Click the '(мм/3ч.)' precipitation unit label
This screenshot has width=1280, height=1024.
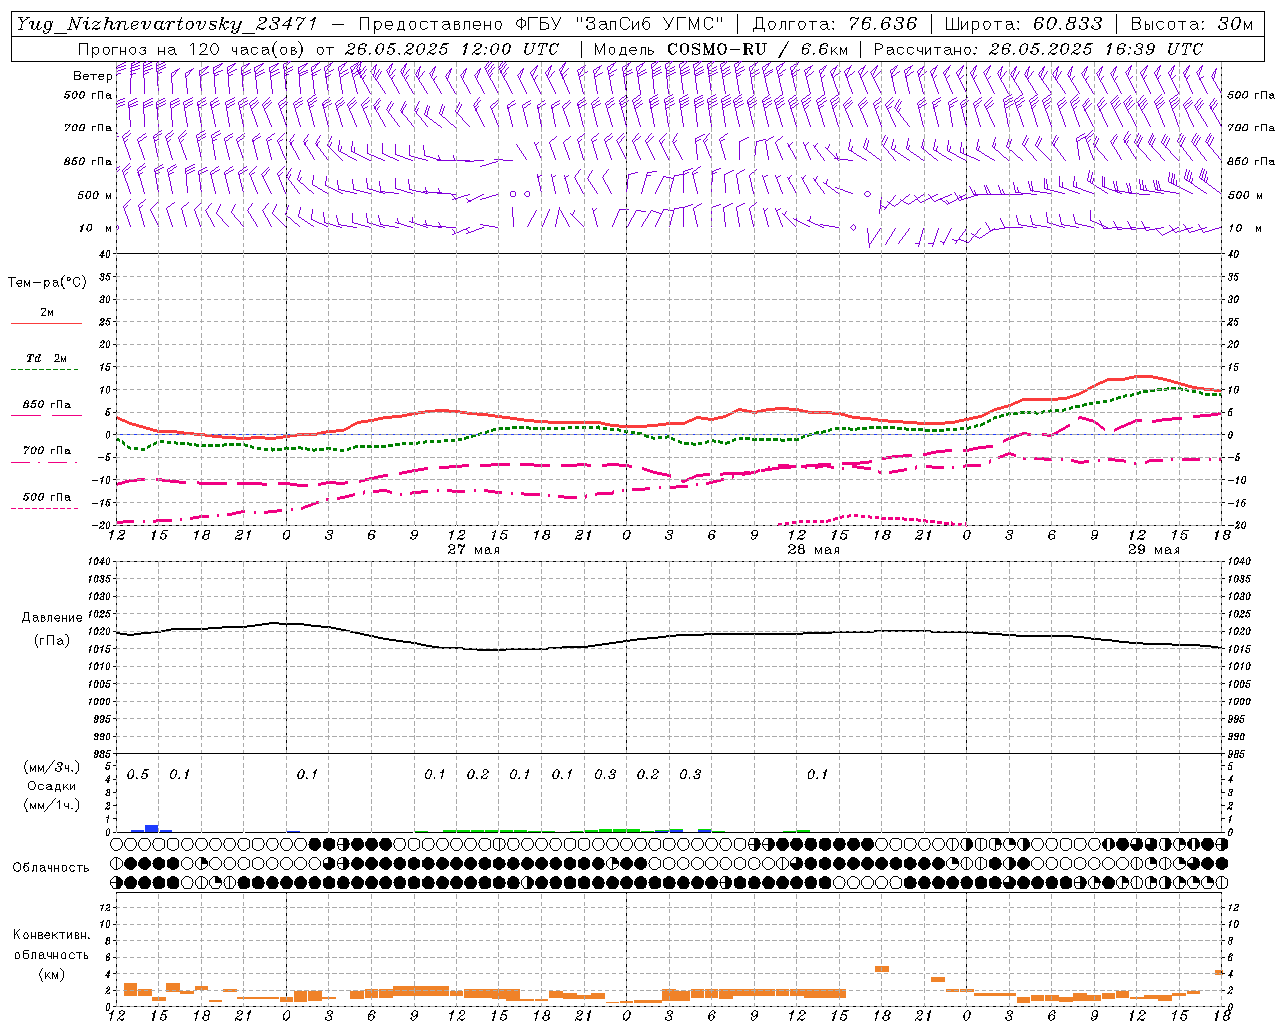point(52,767)
